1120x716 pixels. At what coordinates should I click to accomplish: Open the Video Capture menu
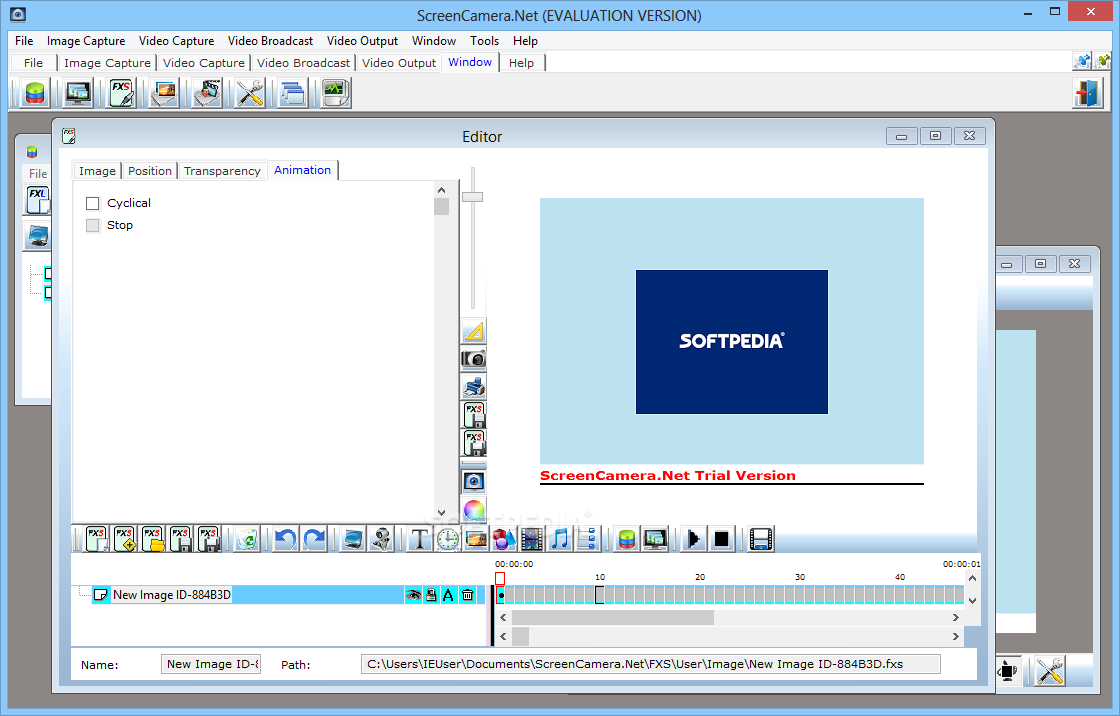(176, 41)
